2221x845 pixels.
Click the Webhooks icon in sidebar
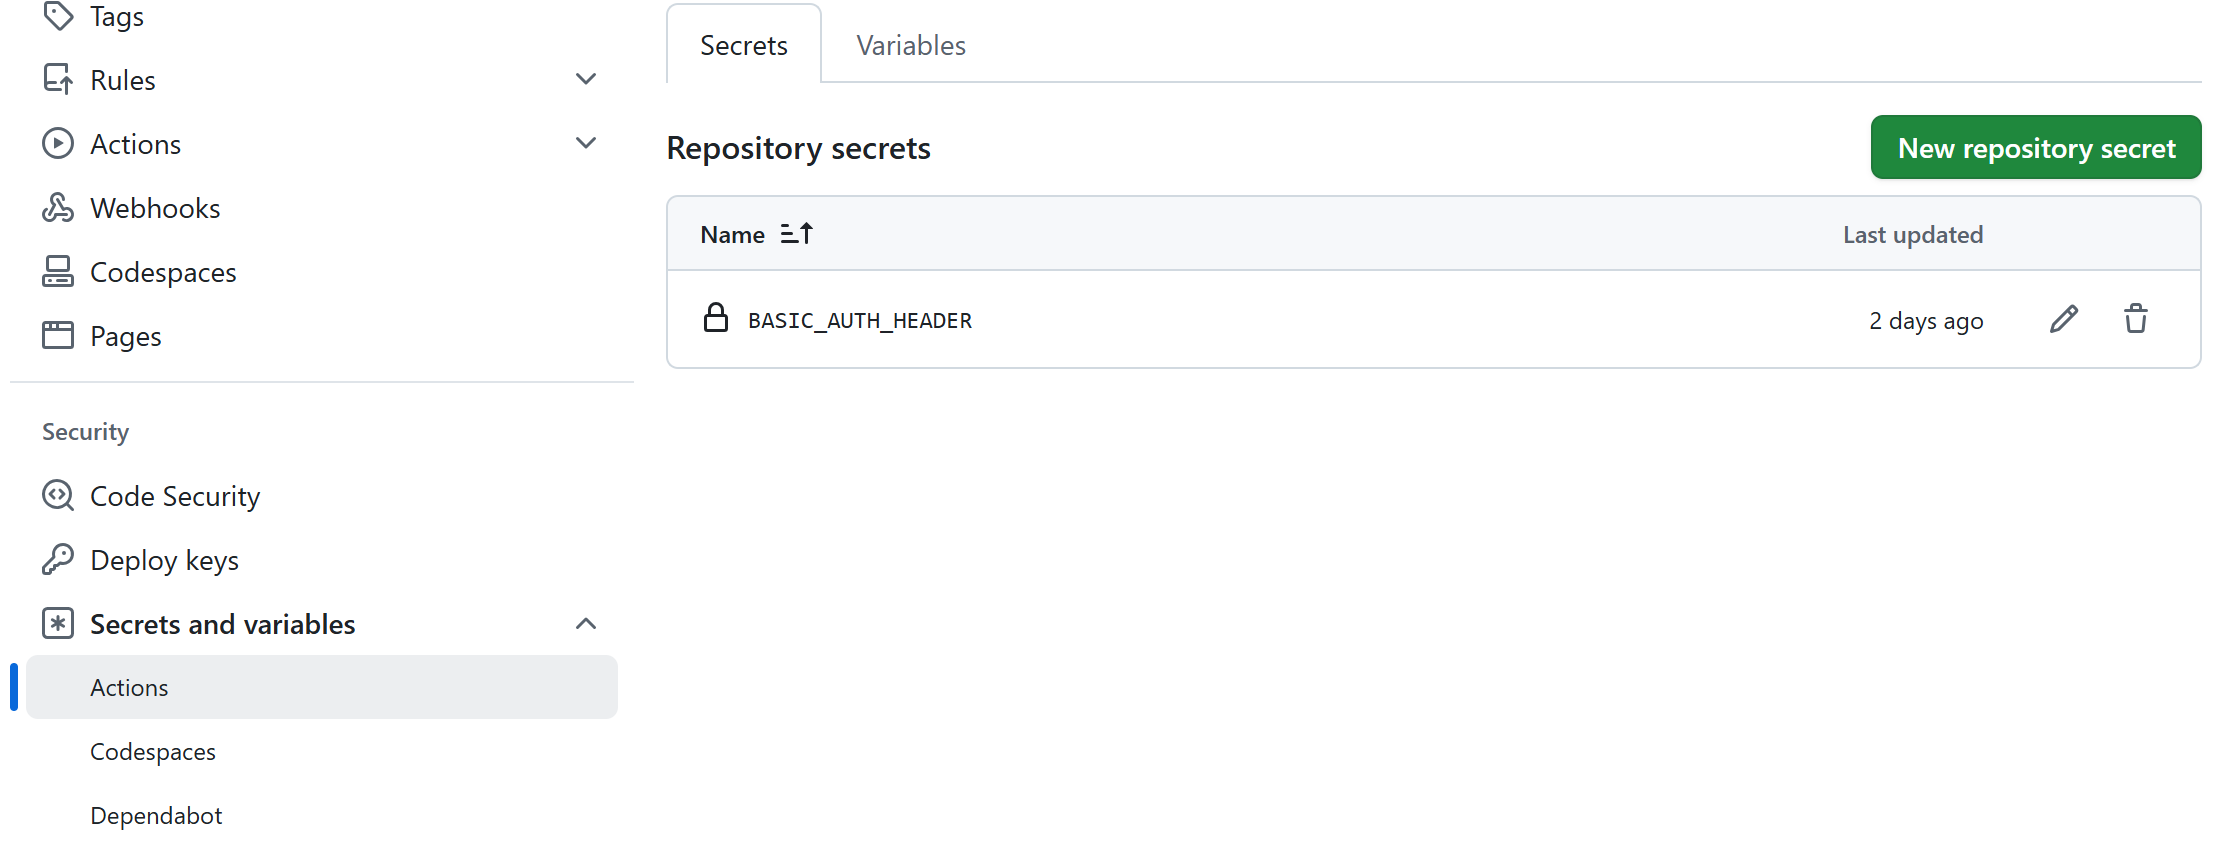point(58,207)
